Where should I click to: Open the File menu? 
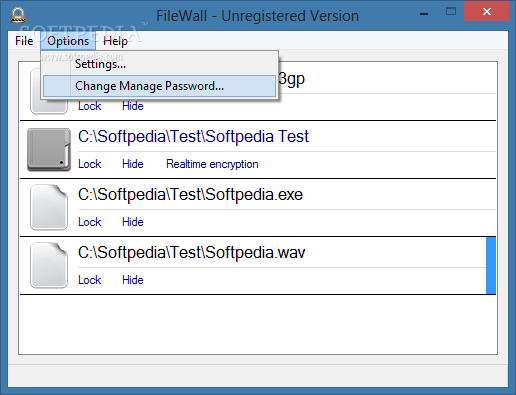[x=24, y=41]
